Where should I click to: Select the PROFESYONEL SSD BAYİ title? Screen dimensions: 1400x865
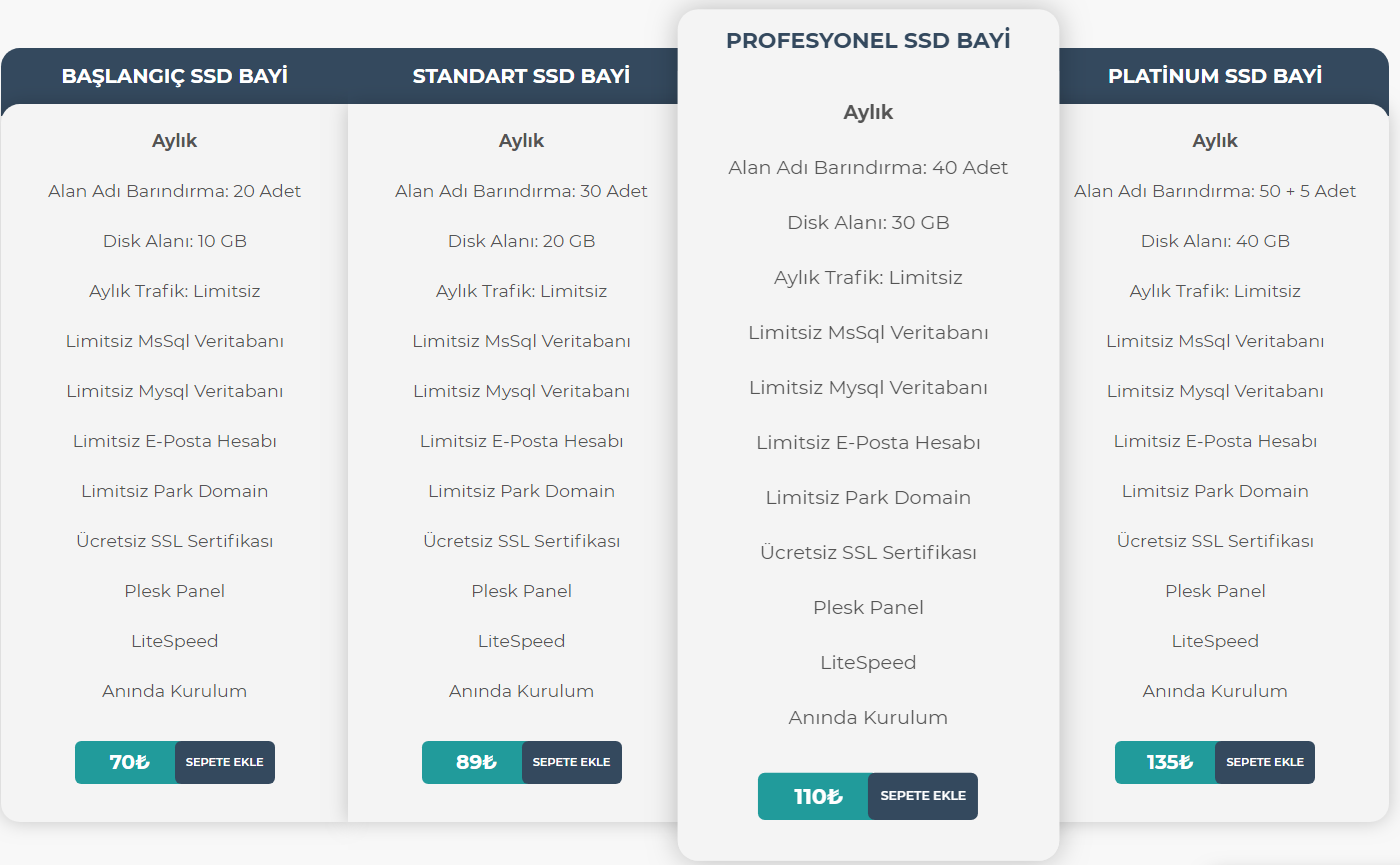(x=868, y=41)
